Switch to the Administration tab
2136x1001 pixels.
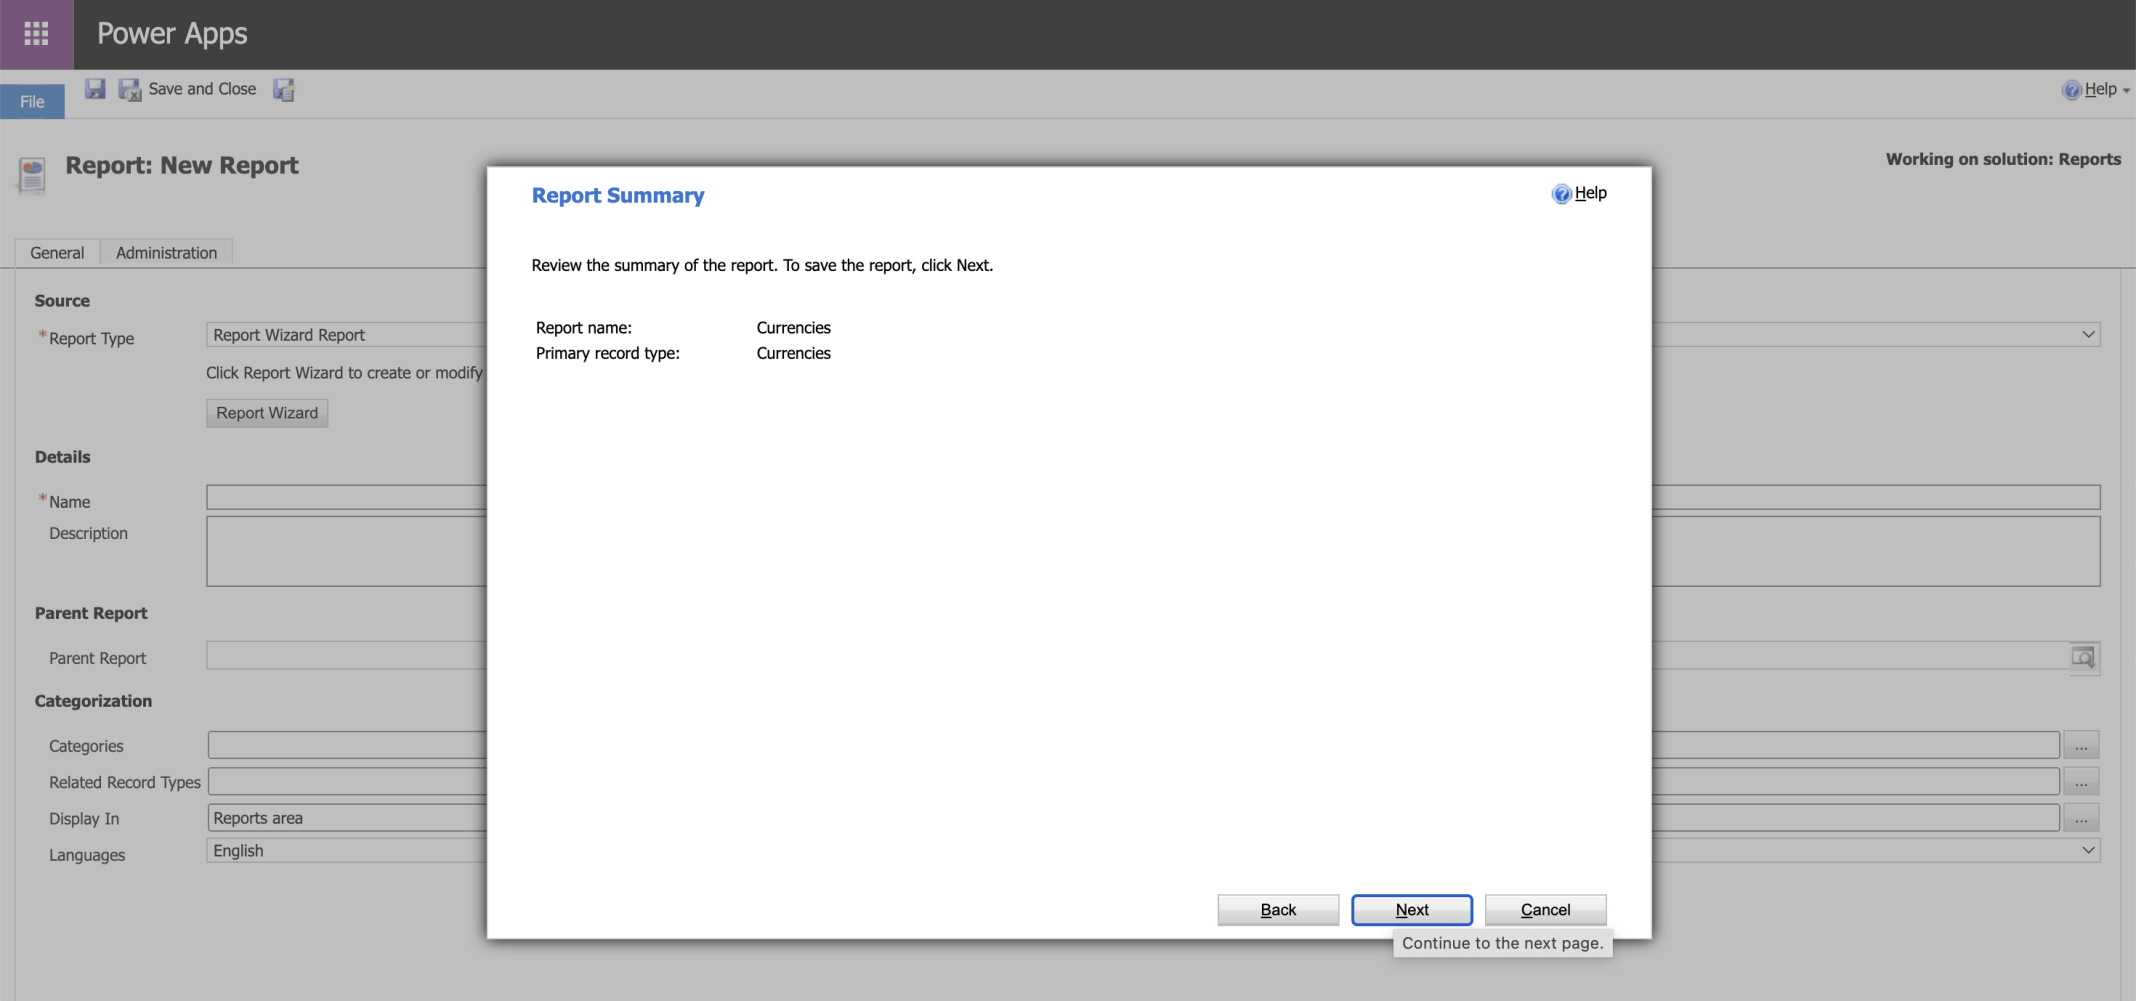point(166,253)
